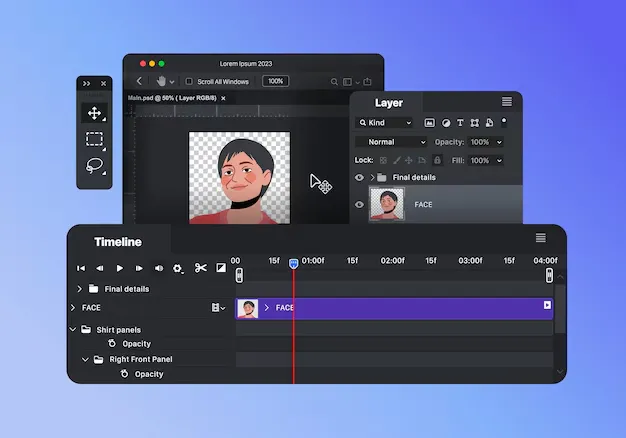This screenshot has width=626, height=438.
Task: Switch to the Main.psd document tab
Action: click(x=170, y=98)
